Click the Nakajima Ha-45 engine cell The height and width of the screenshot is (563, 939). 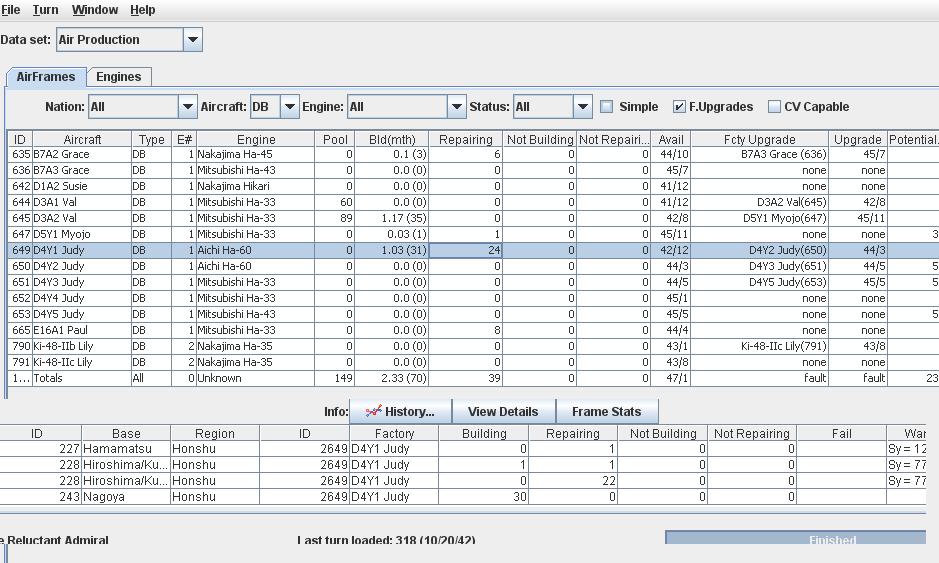(256, 154)
